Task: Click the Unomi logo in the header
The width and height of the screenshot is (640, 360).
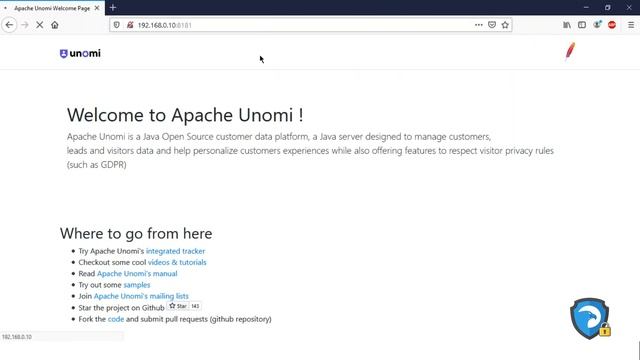Action: 80,53
